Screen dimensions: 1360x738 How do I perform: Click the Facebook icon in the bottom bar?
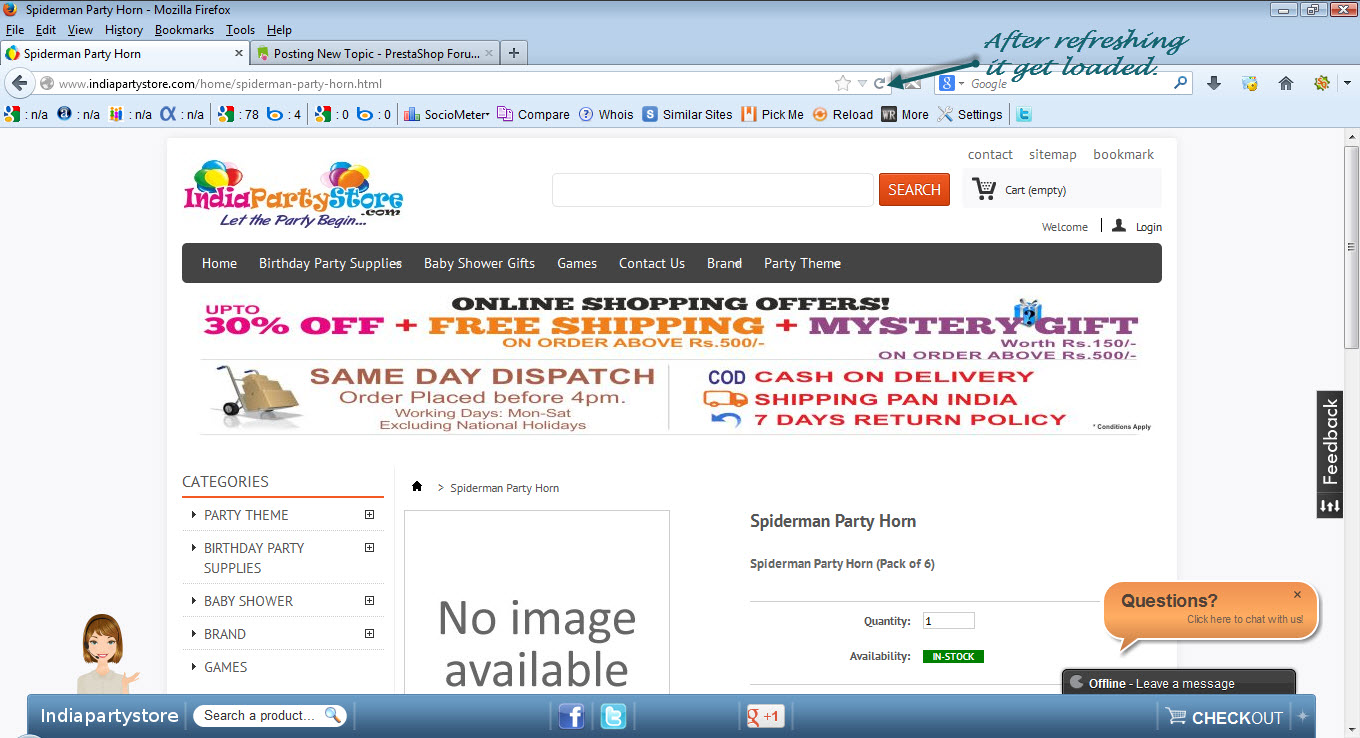(x=571, y=716)
